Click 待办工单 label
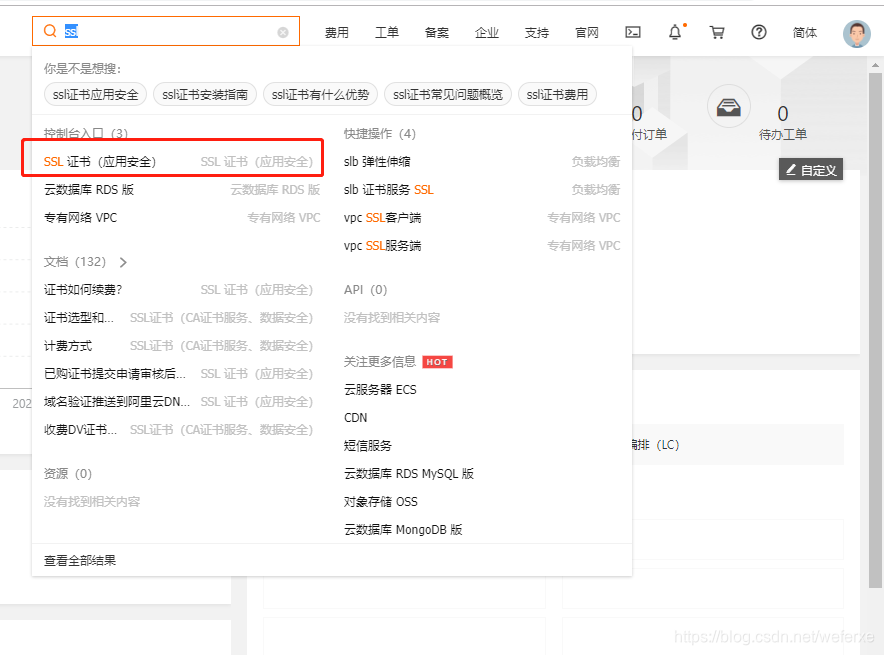 [x=783, y=135]
